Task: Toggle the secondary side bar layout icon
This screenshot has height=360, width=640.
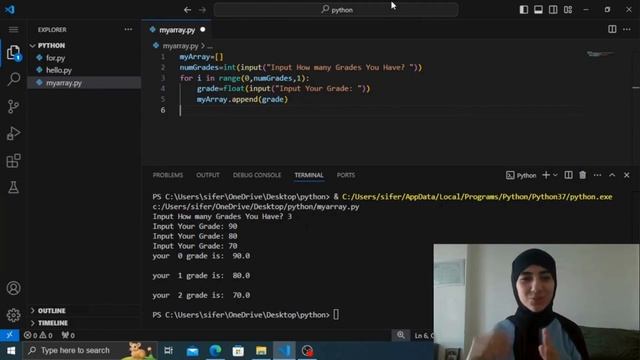Action: [553, 10]
